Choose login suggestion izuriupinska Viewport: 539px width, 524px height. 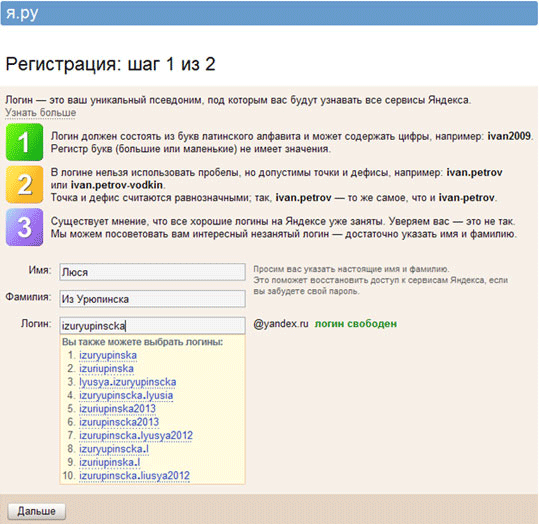(106, 369)
